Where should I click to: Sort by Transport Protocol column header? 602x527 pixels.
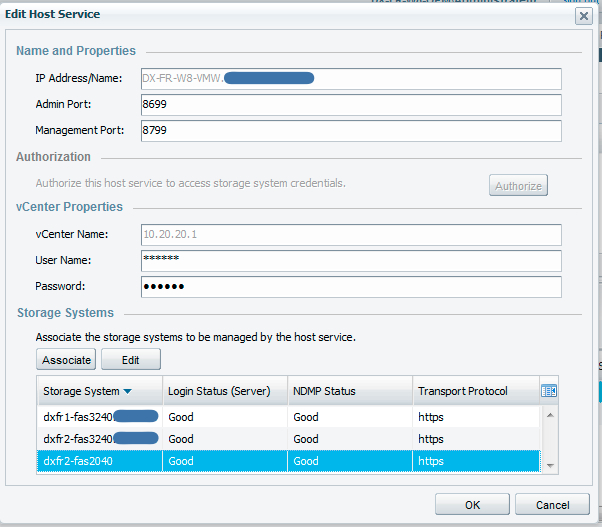pos(474,391)
